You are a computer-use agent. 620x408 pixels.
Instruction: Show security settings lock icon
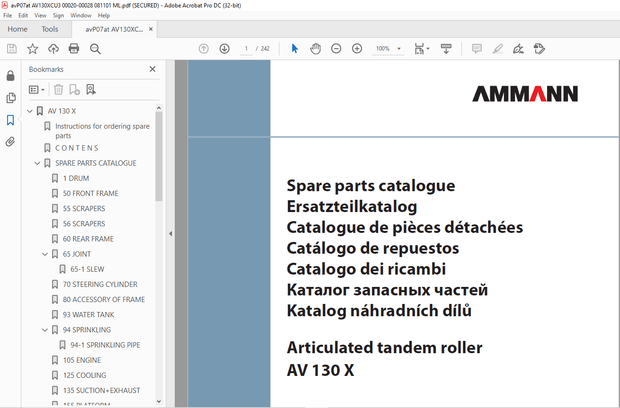pyautogui.click(x=11, y=76)
